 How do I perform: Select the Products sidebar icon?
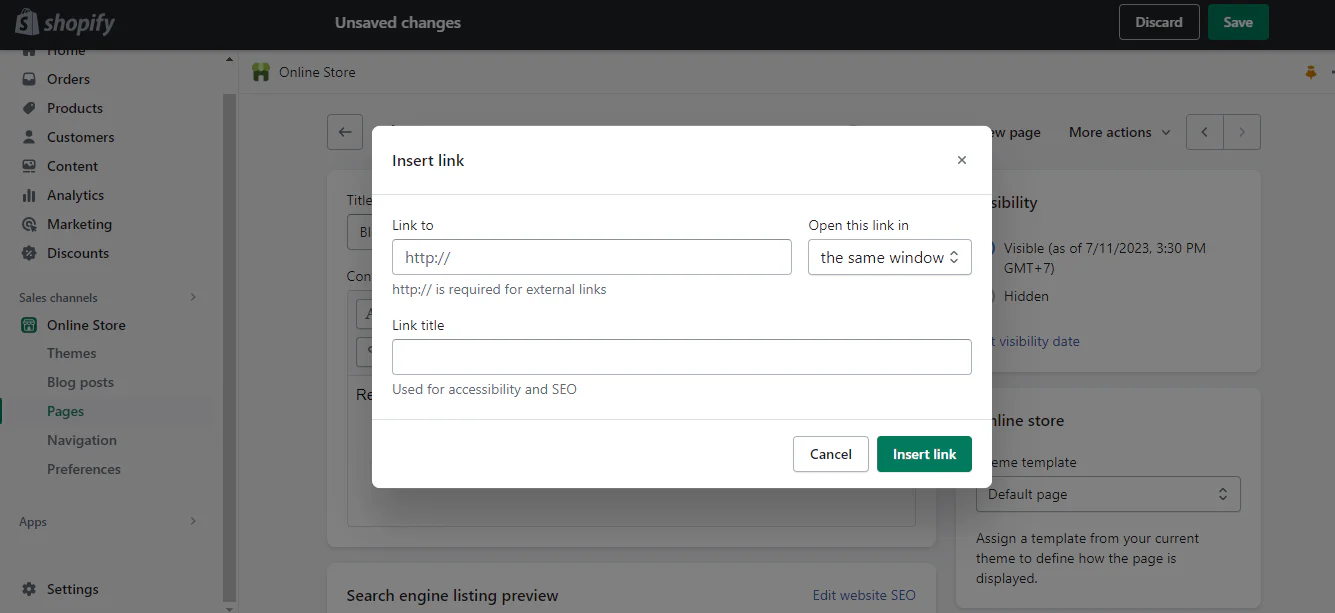pyautogui.click(x=29, y=107)
